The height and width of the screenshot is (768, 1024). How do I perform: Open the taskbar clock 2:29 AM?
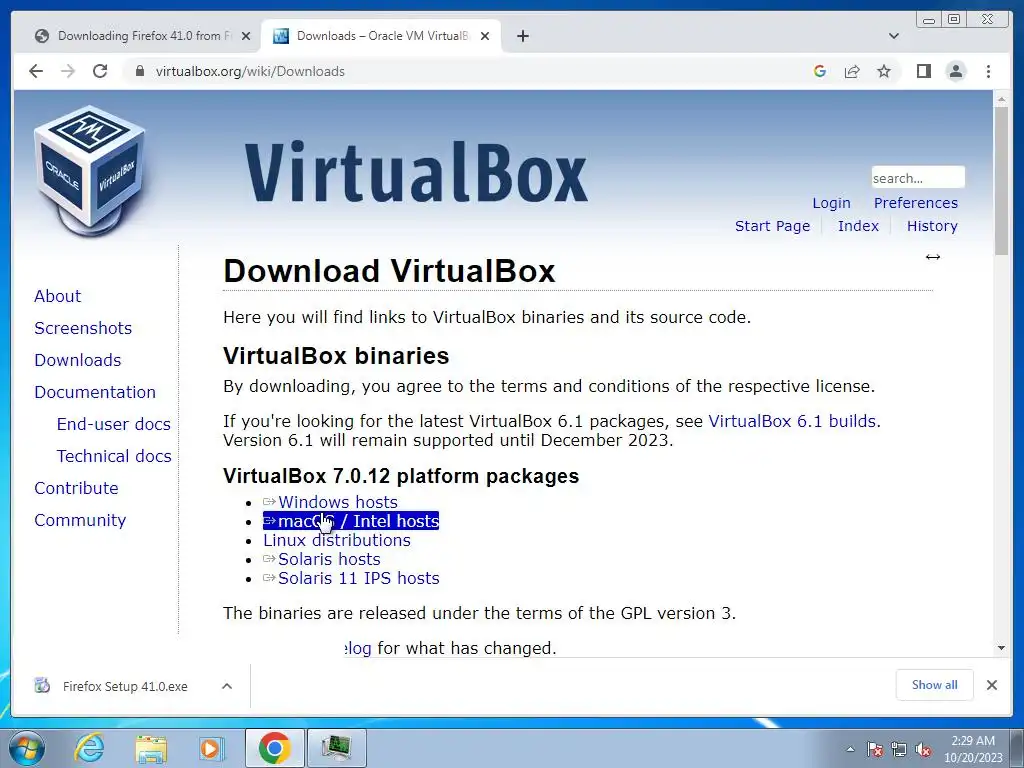pyautogui.click(x=973, y=749)
